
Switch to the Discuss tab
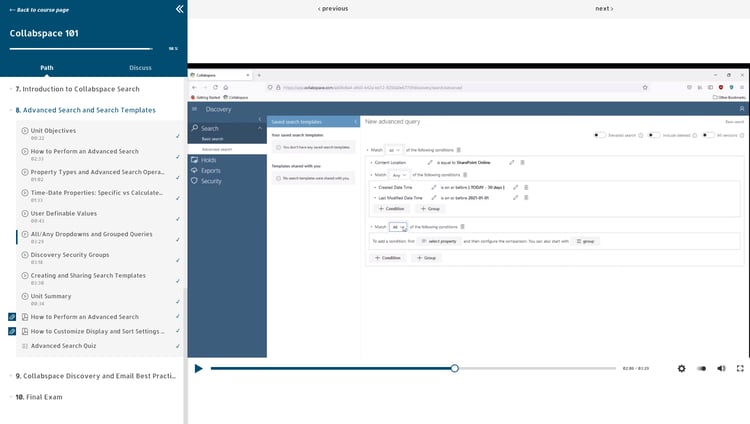(140, 68)
